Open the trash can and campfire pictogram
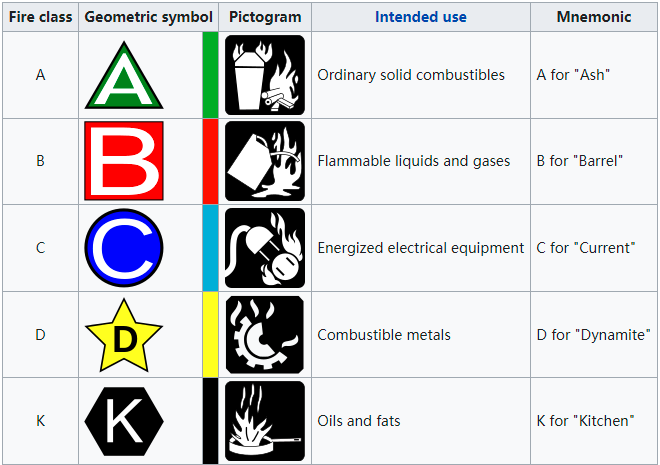This screenshot has width=660, height=465. point(265,75)
